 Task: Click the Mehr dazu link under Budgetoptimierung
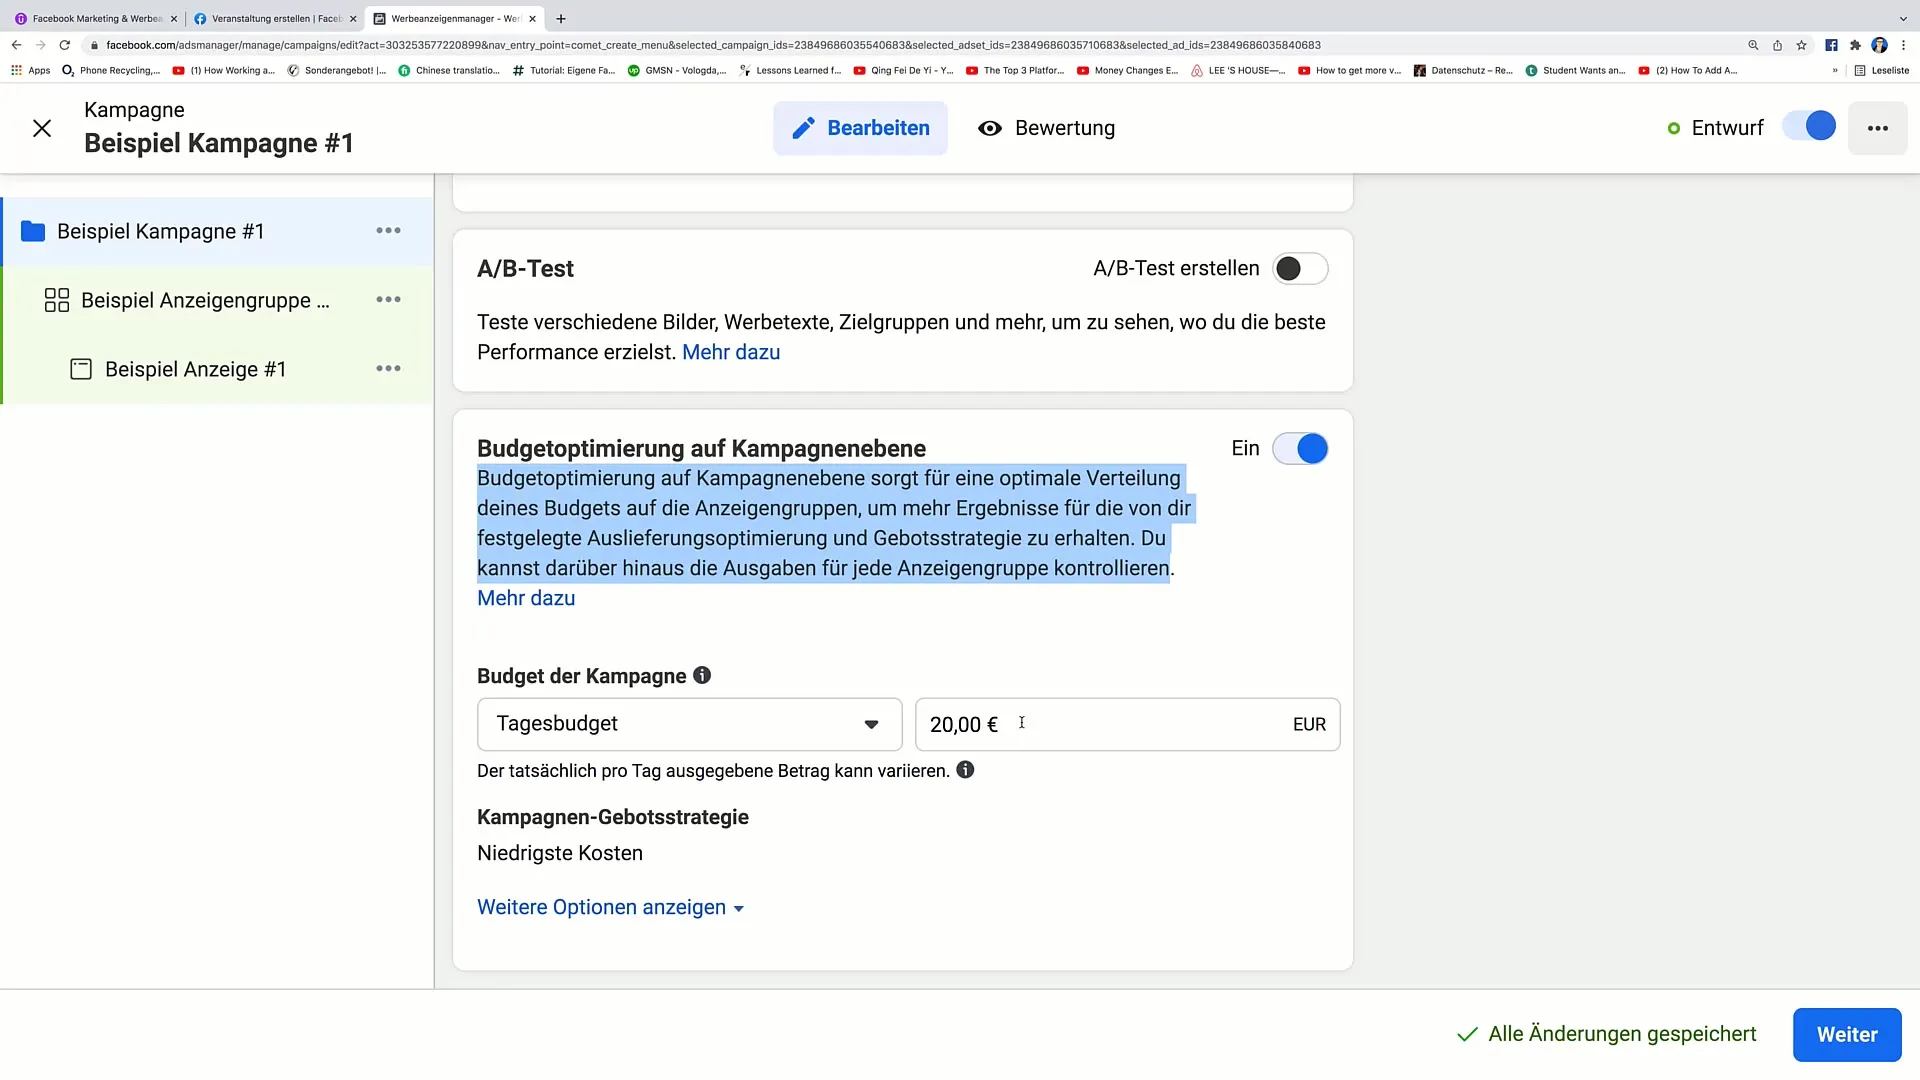point(525,597)
